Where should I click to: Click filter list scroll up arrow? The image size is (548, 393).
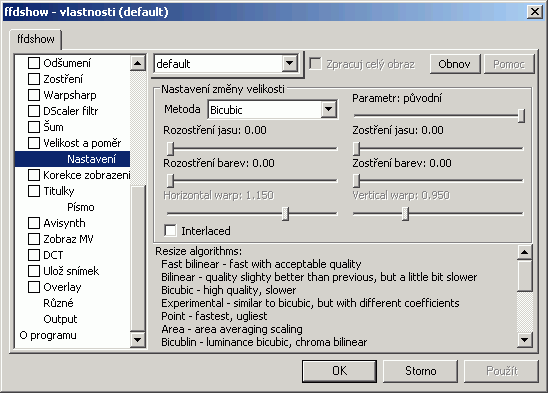[x=137, y=63]
